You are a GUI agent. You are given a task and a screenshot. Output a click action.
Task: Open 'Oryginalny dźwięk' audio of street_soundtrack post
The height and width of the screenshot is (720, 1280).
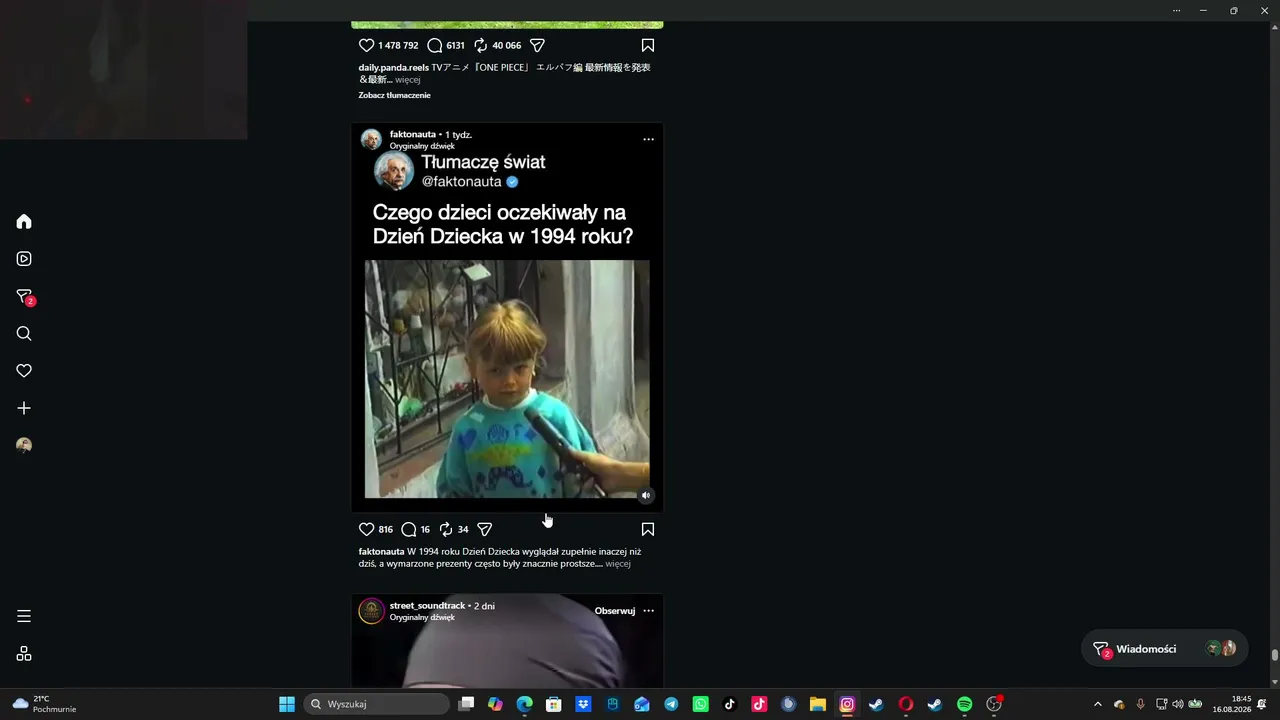click(422, 618)
